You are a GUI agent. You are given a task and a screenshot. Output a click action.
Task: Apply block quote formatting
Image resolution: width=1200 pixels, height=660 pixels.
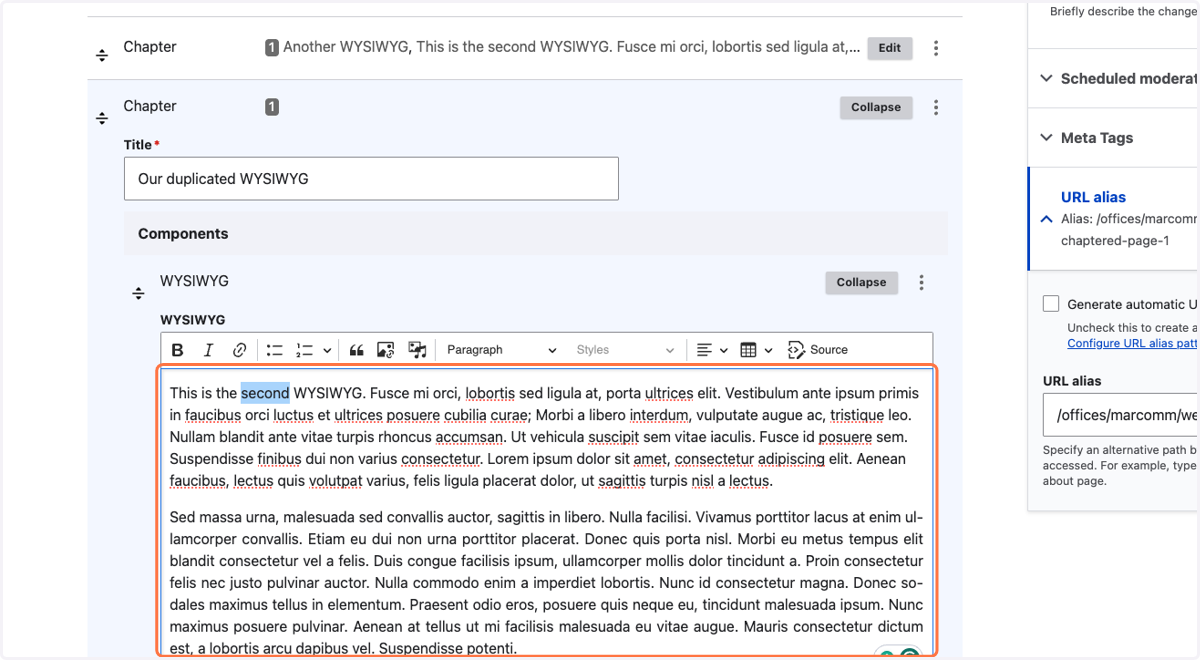tap(356, 350)
